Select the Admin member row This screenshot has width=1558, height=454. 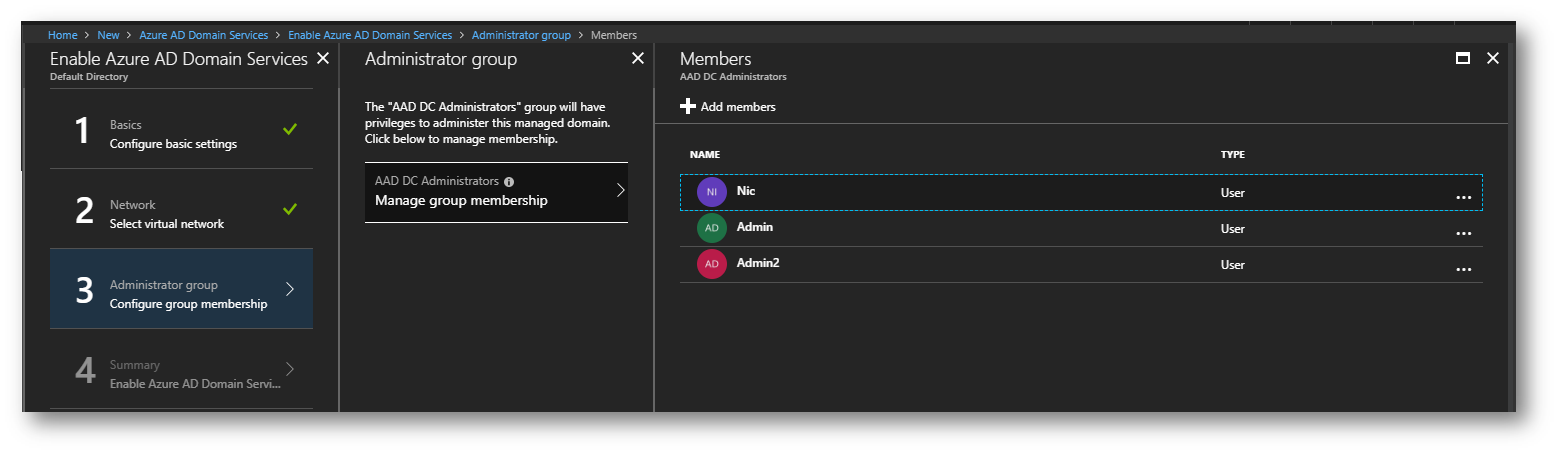[1081, 229]
